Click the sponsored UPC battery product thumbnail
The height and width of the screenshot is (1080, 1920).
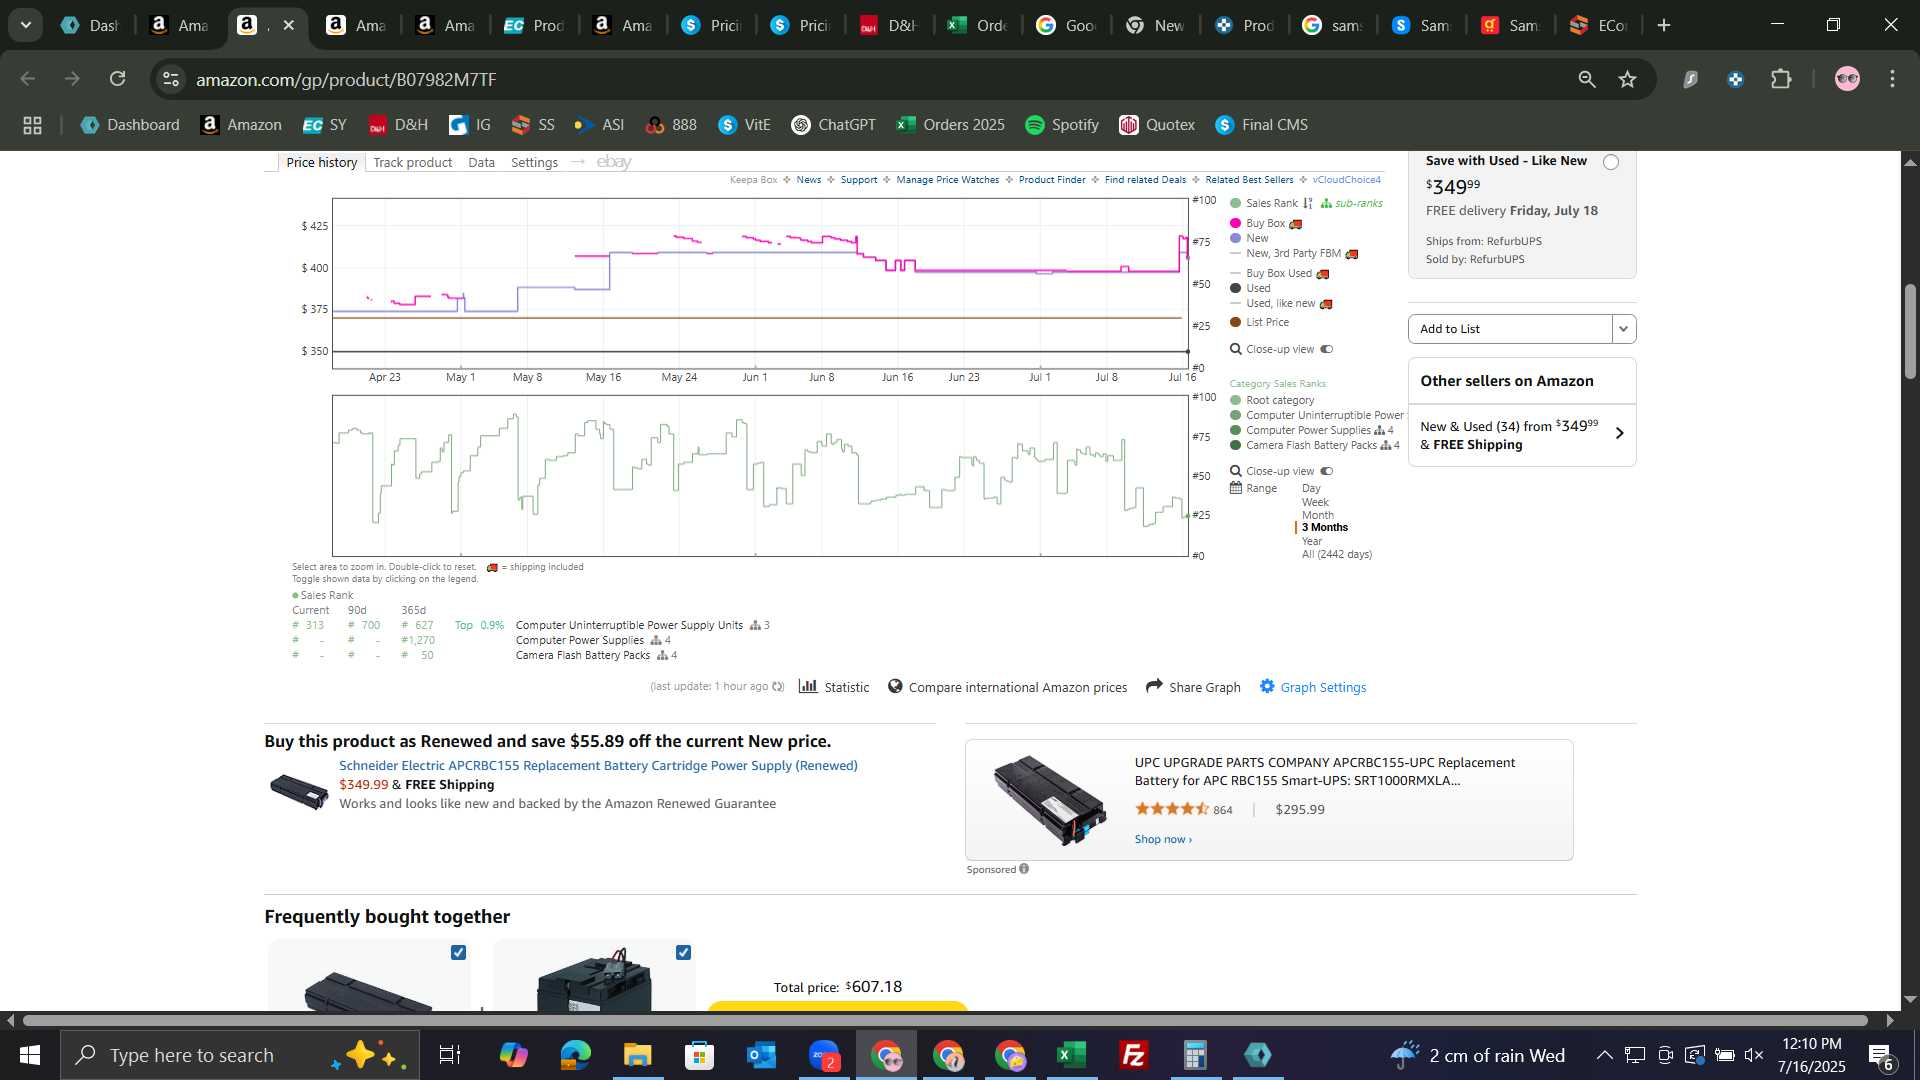click(x=1049, y=800)
